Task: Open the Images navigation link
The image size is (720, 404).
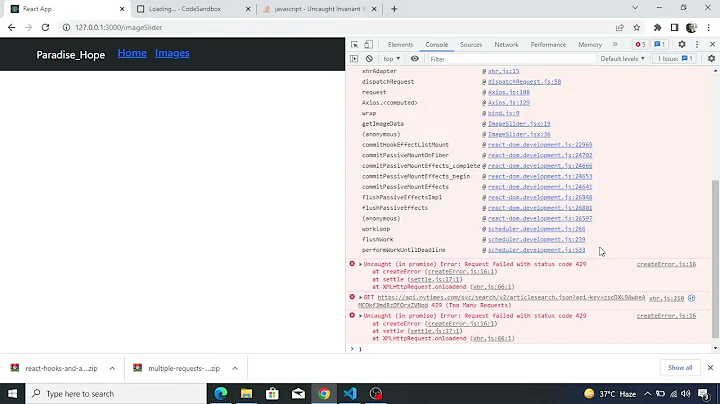Action: [172, 53]
